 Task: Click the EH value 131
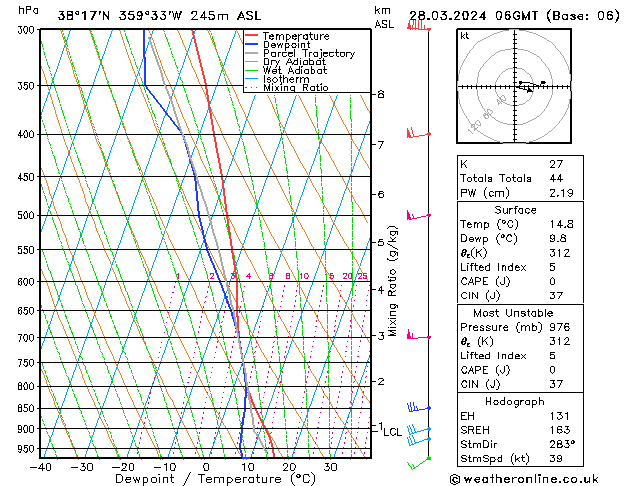tap(560, 416)
